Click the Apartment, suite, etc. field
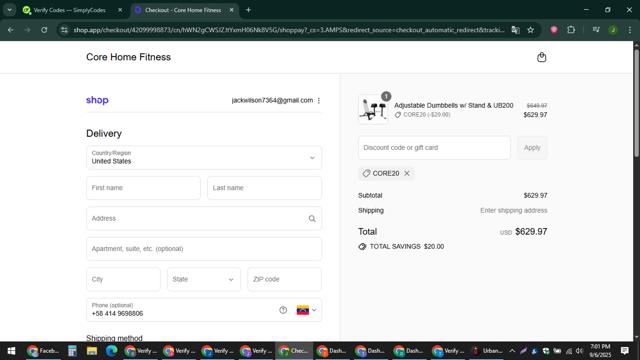The width and height of the screenshot is (640, 360). pyautogui.click(x=204, y=249)
